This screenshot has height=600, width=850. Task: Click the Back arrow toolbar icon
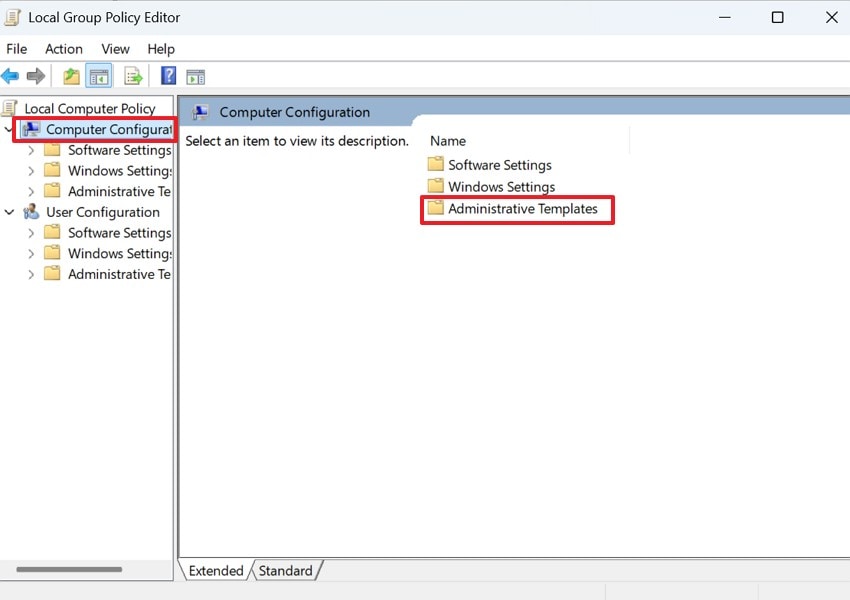[10, 76]
